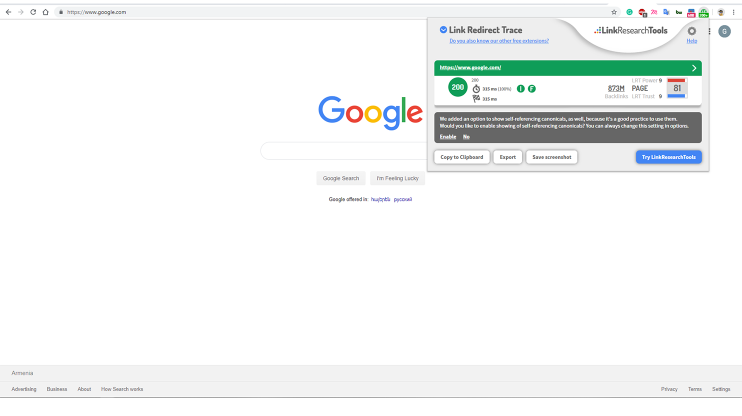Focus the Google search input box
Viewport: 742px width, 416px height.
coord(344,151)
